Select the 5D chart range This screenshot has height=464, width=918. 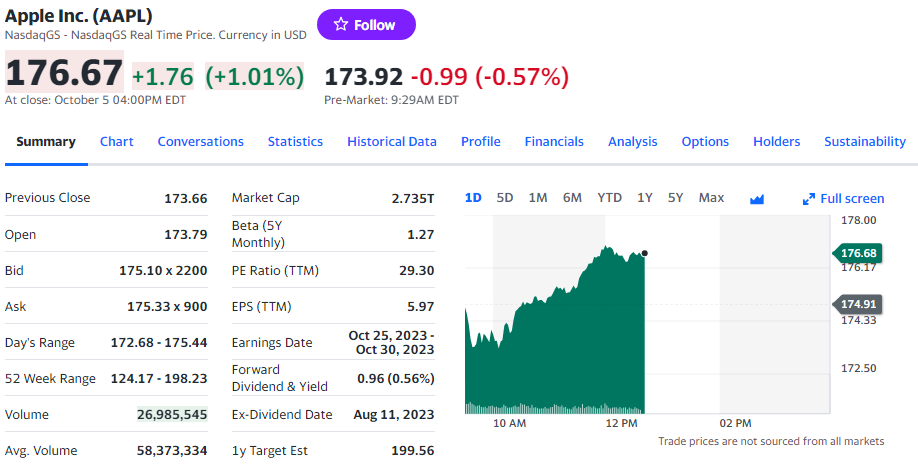pyautogui.click(x=505, y=198)
